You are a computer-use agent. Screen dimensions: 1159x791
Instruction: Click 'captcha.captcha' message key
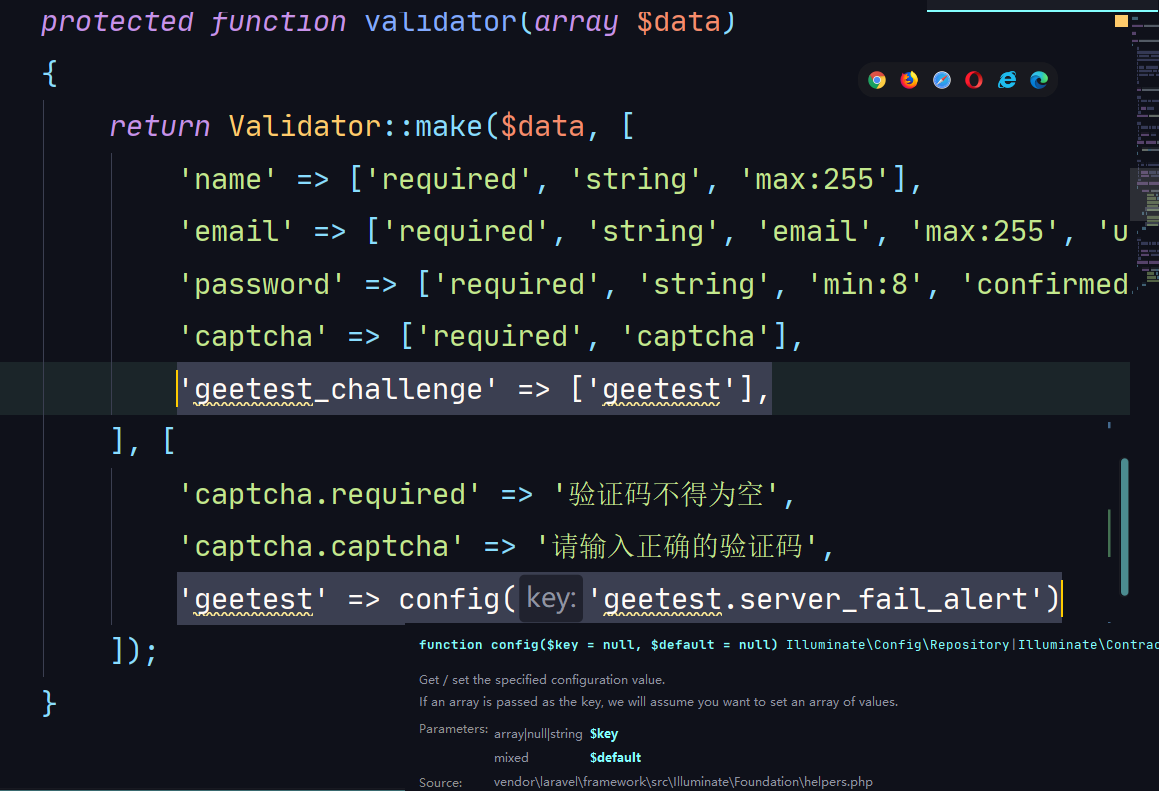[x=322, y=546]
